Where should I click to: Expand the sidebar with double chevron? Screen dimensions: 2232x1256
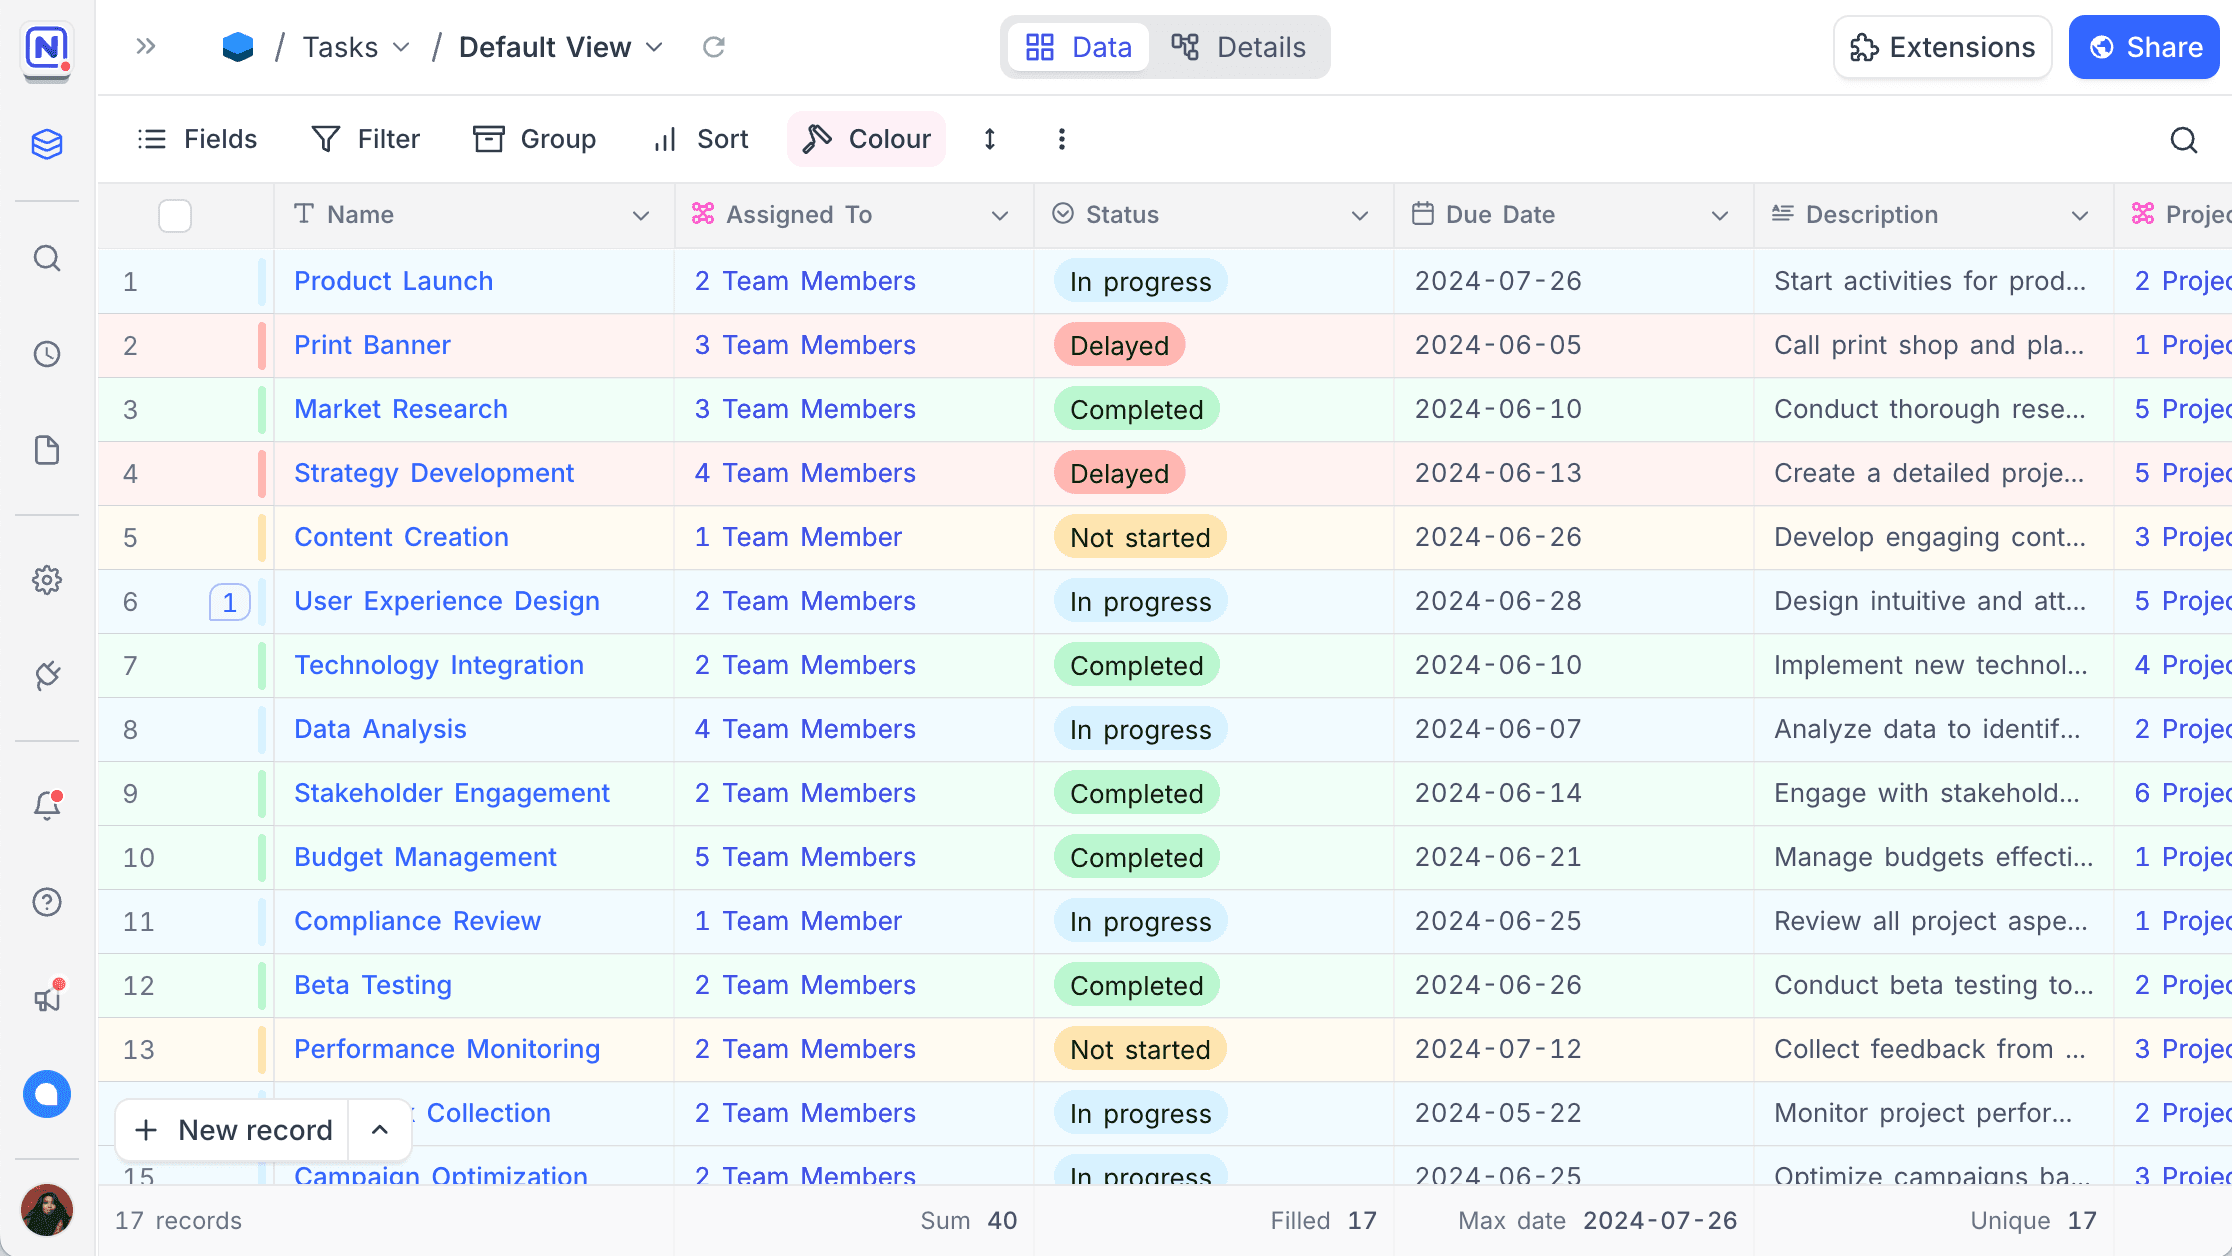(146, 46)
